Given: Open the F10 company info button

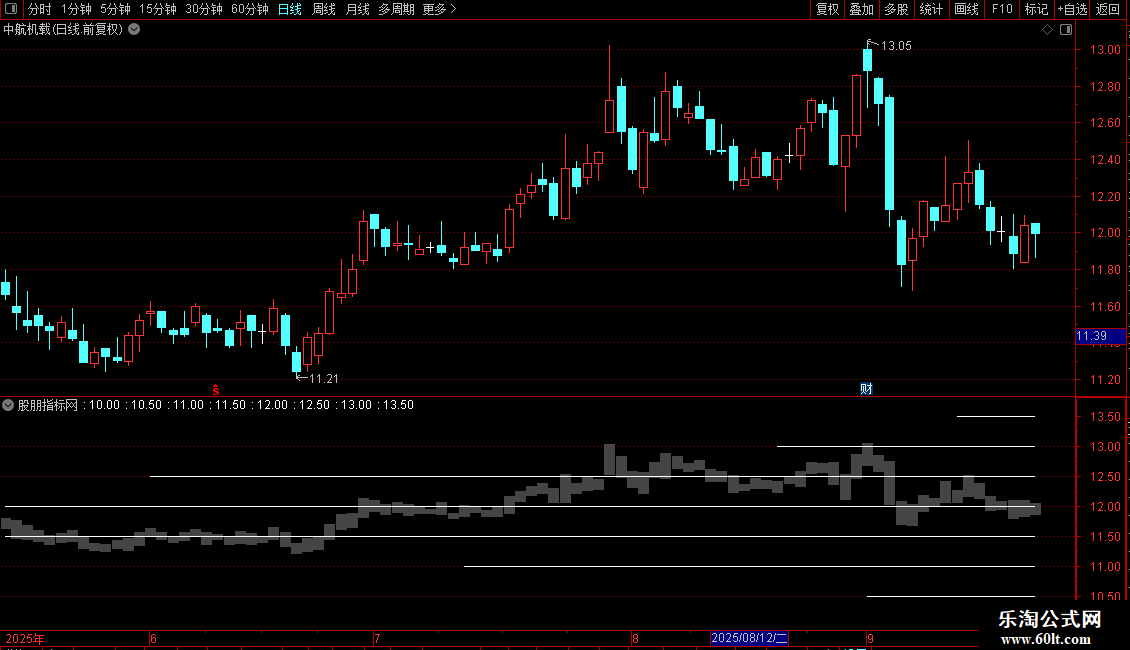Looking at the screenshot, I should [1002, 9].
